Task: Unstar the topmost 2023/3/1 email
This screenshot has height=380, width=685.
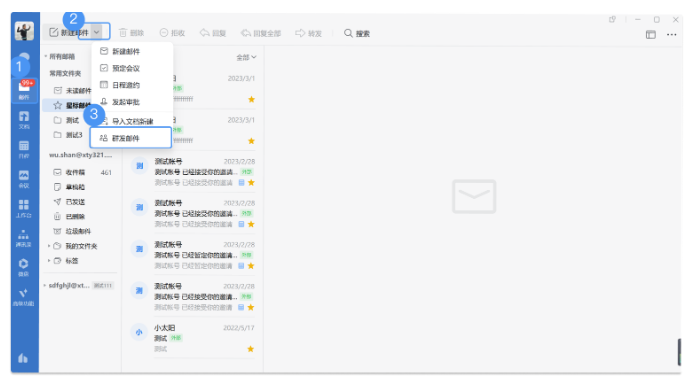Action: click(x=251, y=99)
